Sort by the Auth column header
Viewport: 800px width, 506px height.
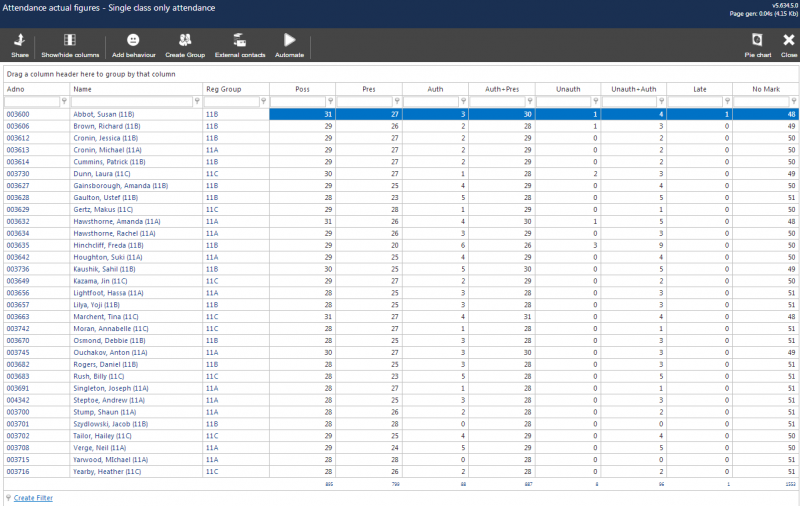coord(435,89)
